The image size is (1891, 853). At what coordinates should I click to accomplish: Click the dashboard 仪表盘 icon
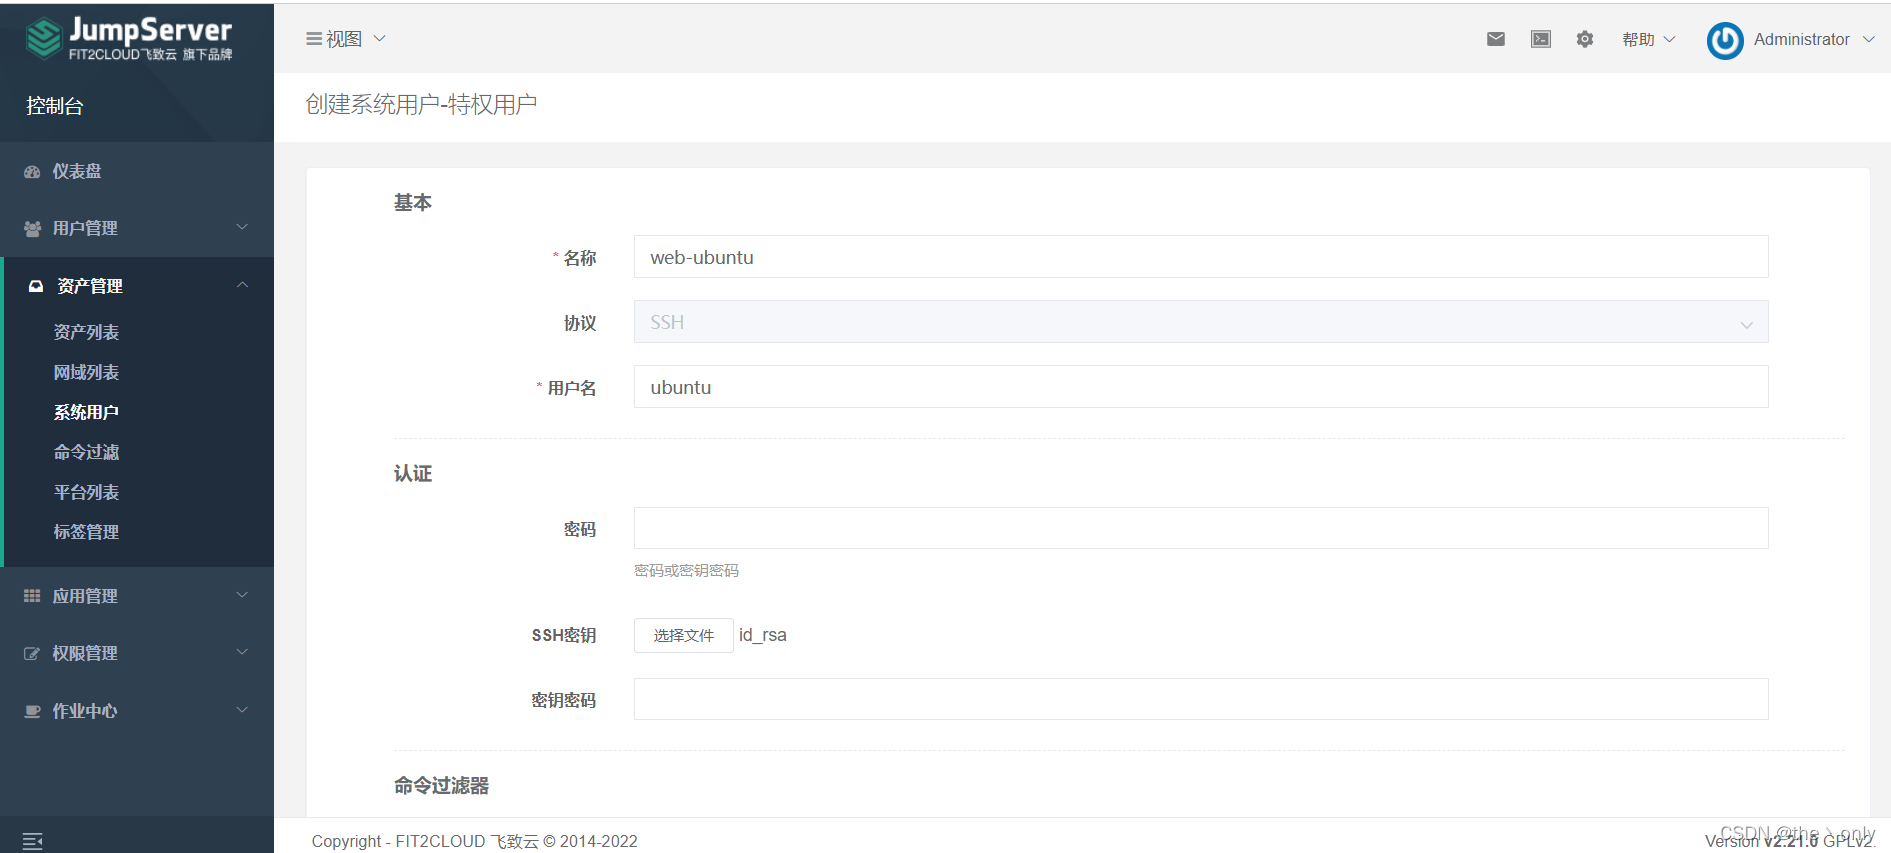pyautogui.click(x=33, y=172)
